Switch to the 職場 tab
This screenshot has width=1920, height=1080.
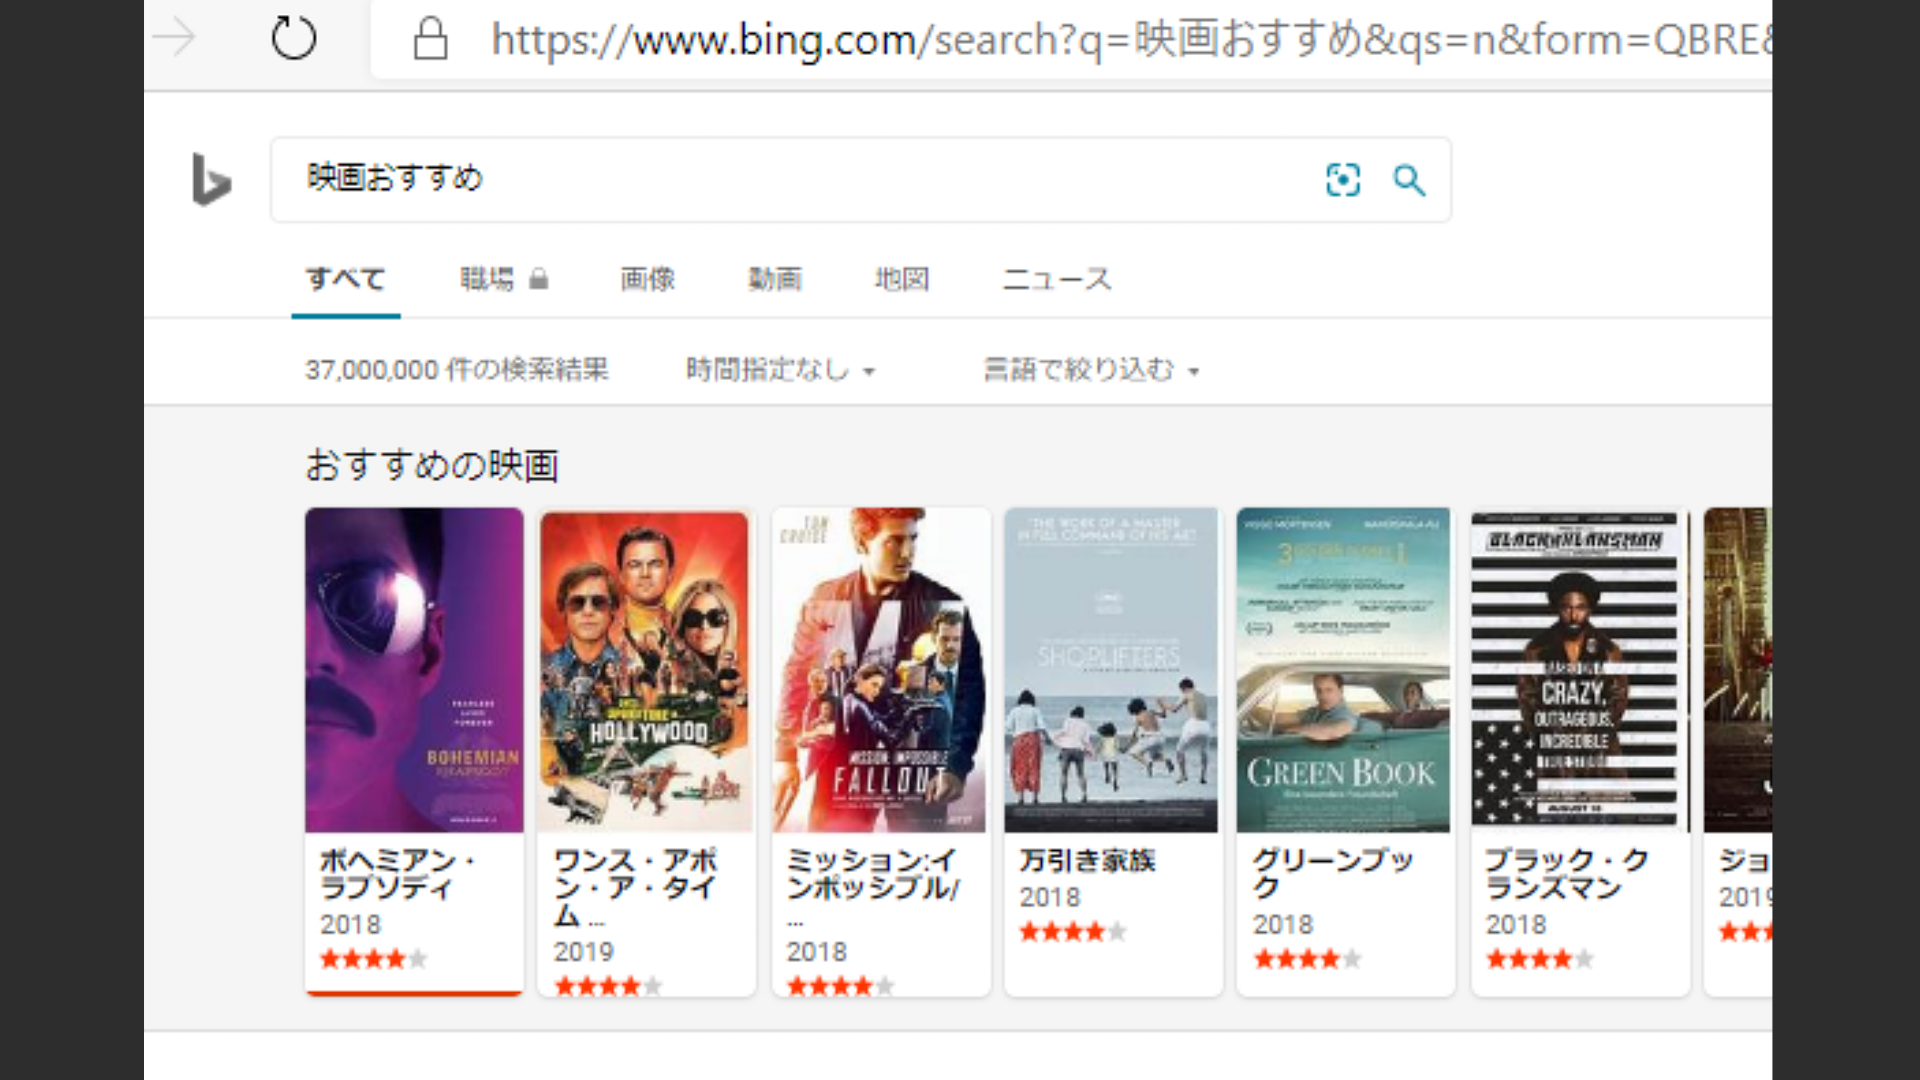coord(487,279)
